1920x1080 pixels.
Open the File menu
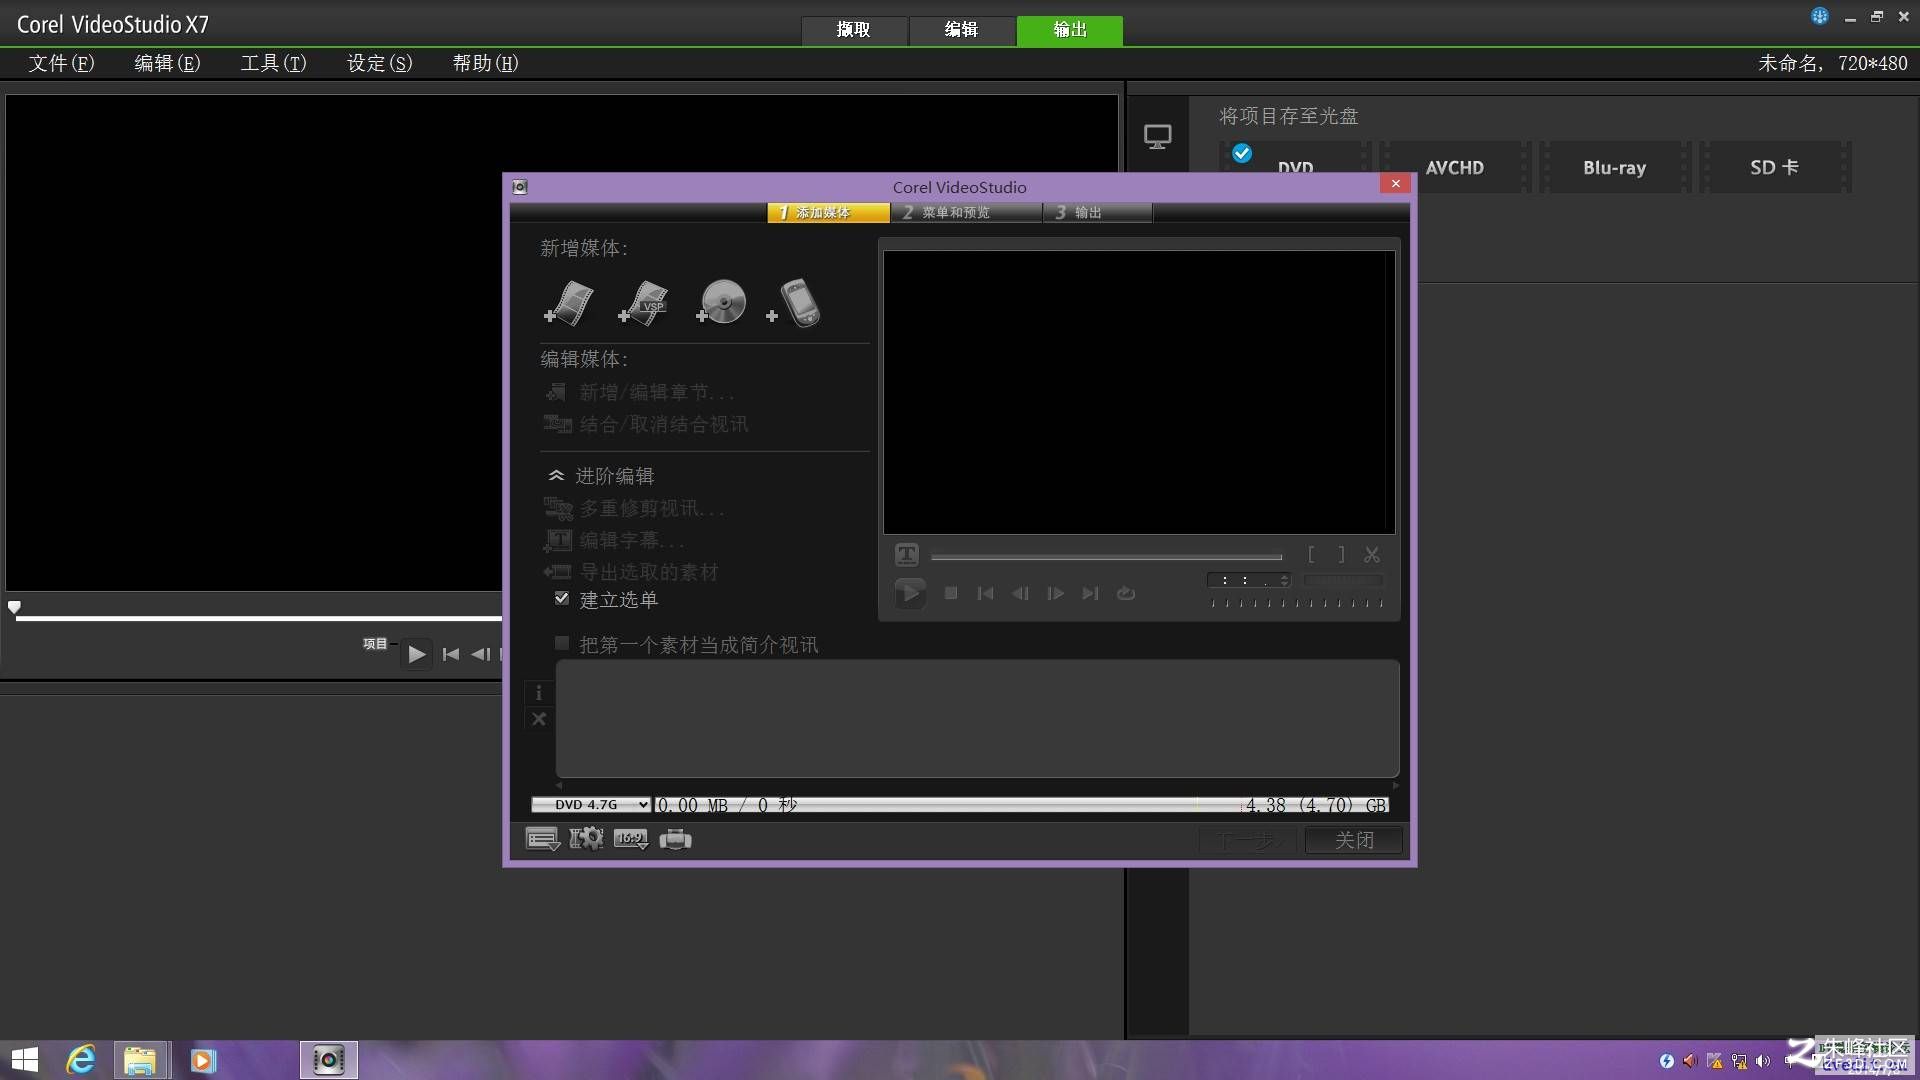point(61,63)
